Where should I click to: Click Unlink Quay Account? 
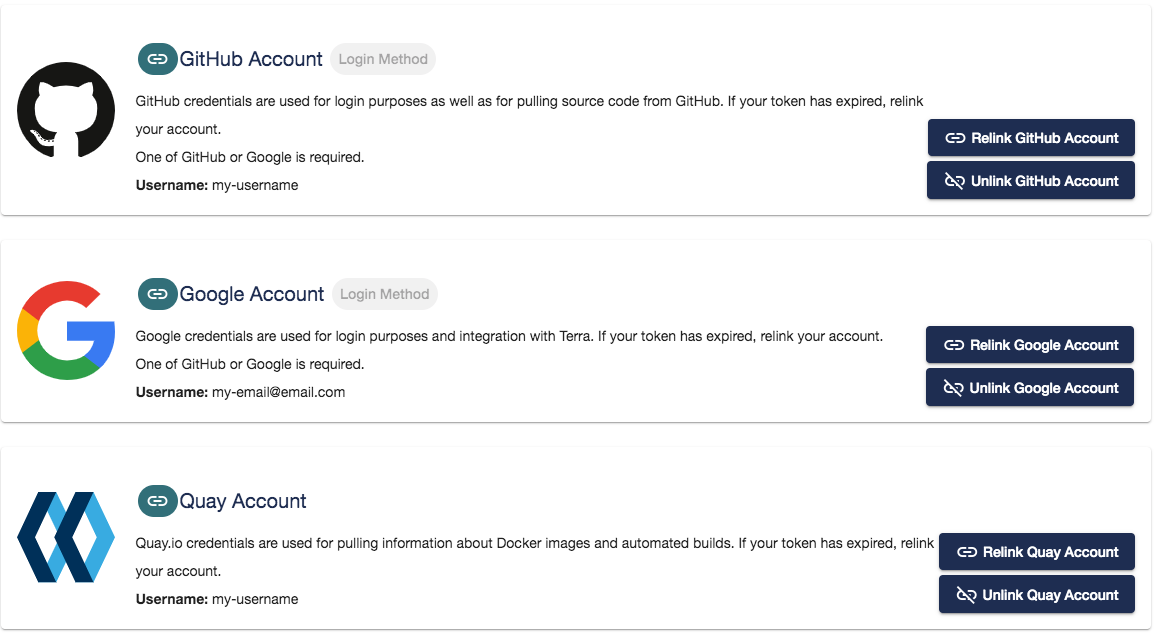[x=1036, y=594]
